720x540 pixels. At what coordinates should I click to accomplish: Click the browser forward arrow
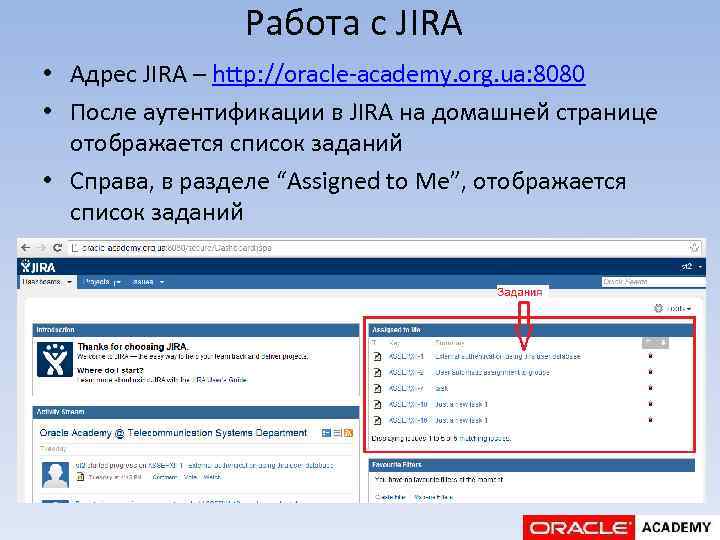pos(42,248)
